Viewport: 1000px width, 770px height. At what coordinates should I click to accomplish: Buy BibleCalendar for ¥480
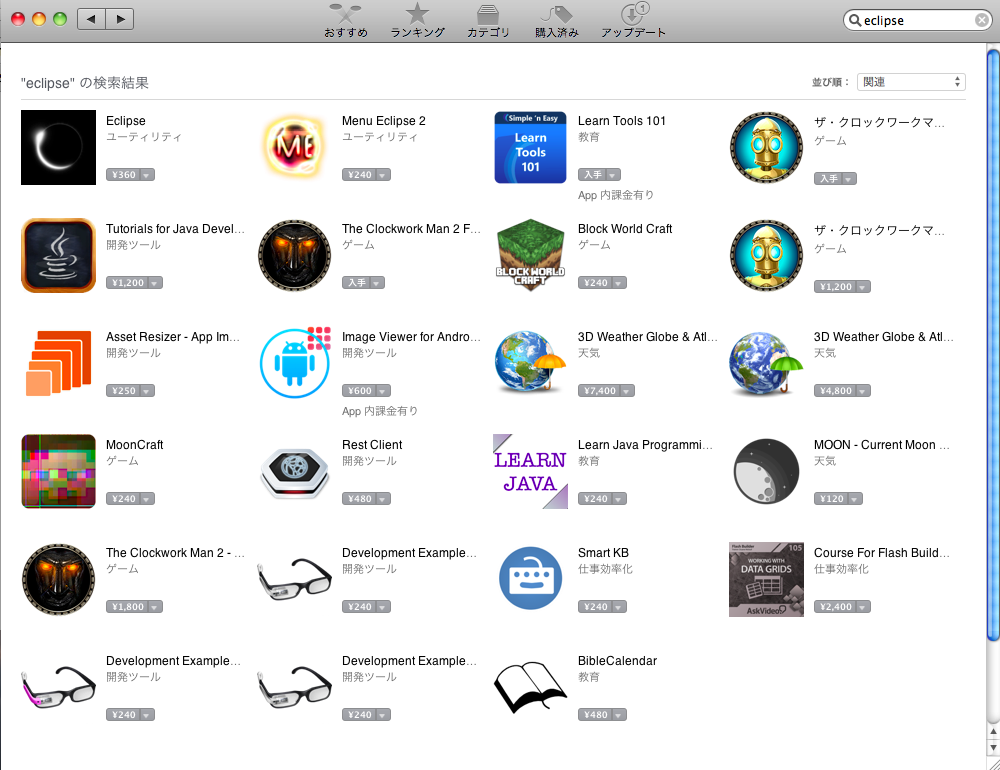(x=595, y=714)
